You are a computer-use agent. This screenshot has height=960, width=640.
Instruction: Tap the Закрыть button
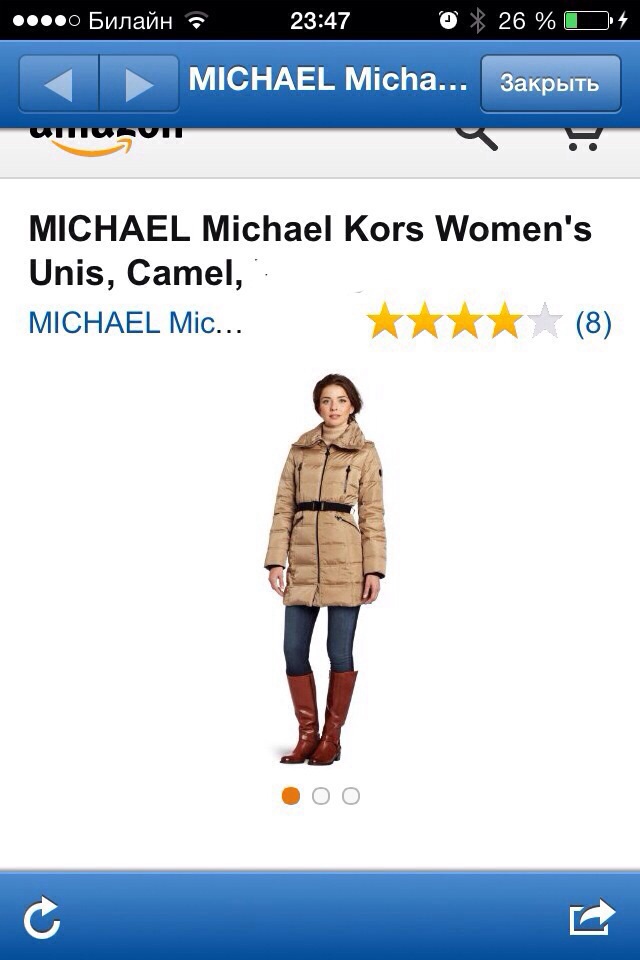coord(551,83)
